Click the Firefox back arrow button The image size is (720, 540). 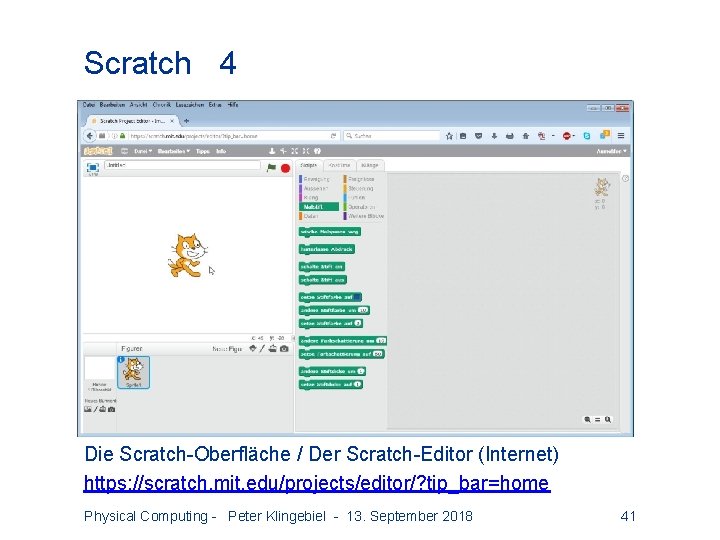90,136
